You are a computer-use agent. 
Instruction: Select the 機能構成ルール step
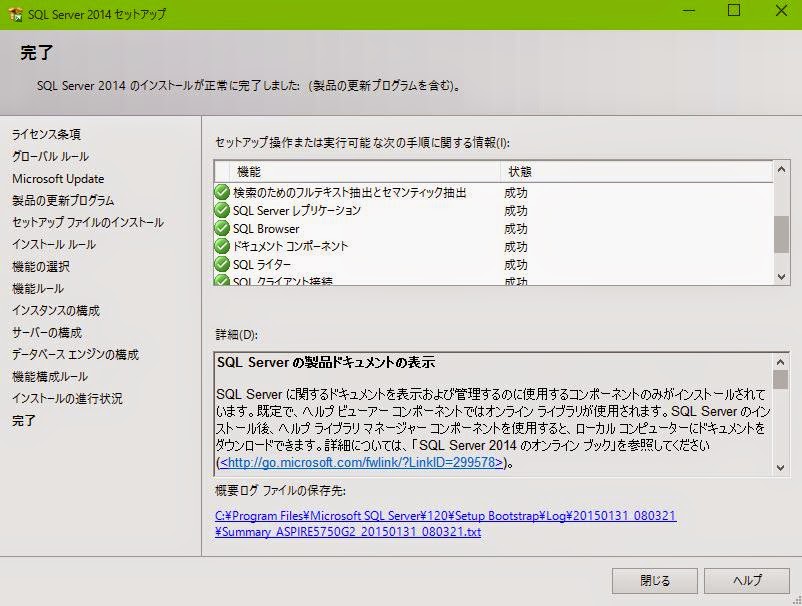click(x=50, y=376)
